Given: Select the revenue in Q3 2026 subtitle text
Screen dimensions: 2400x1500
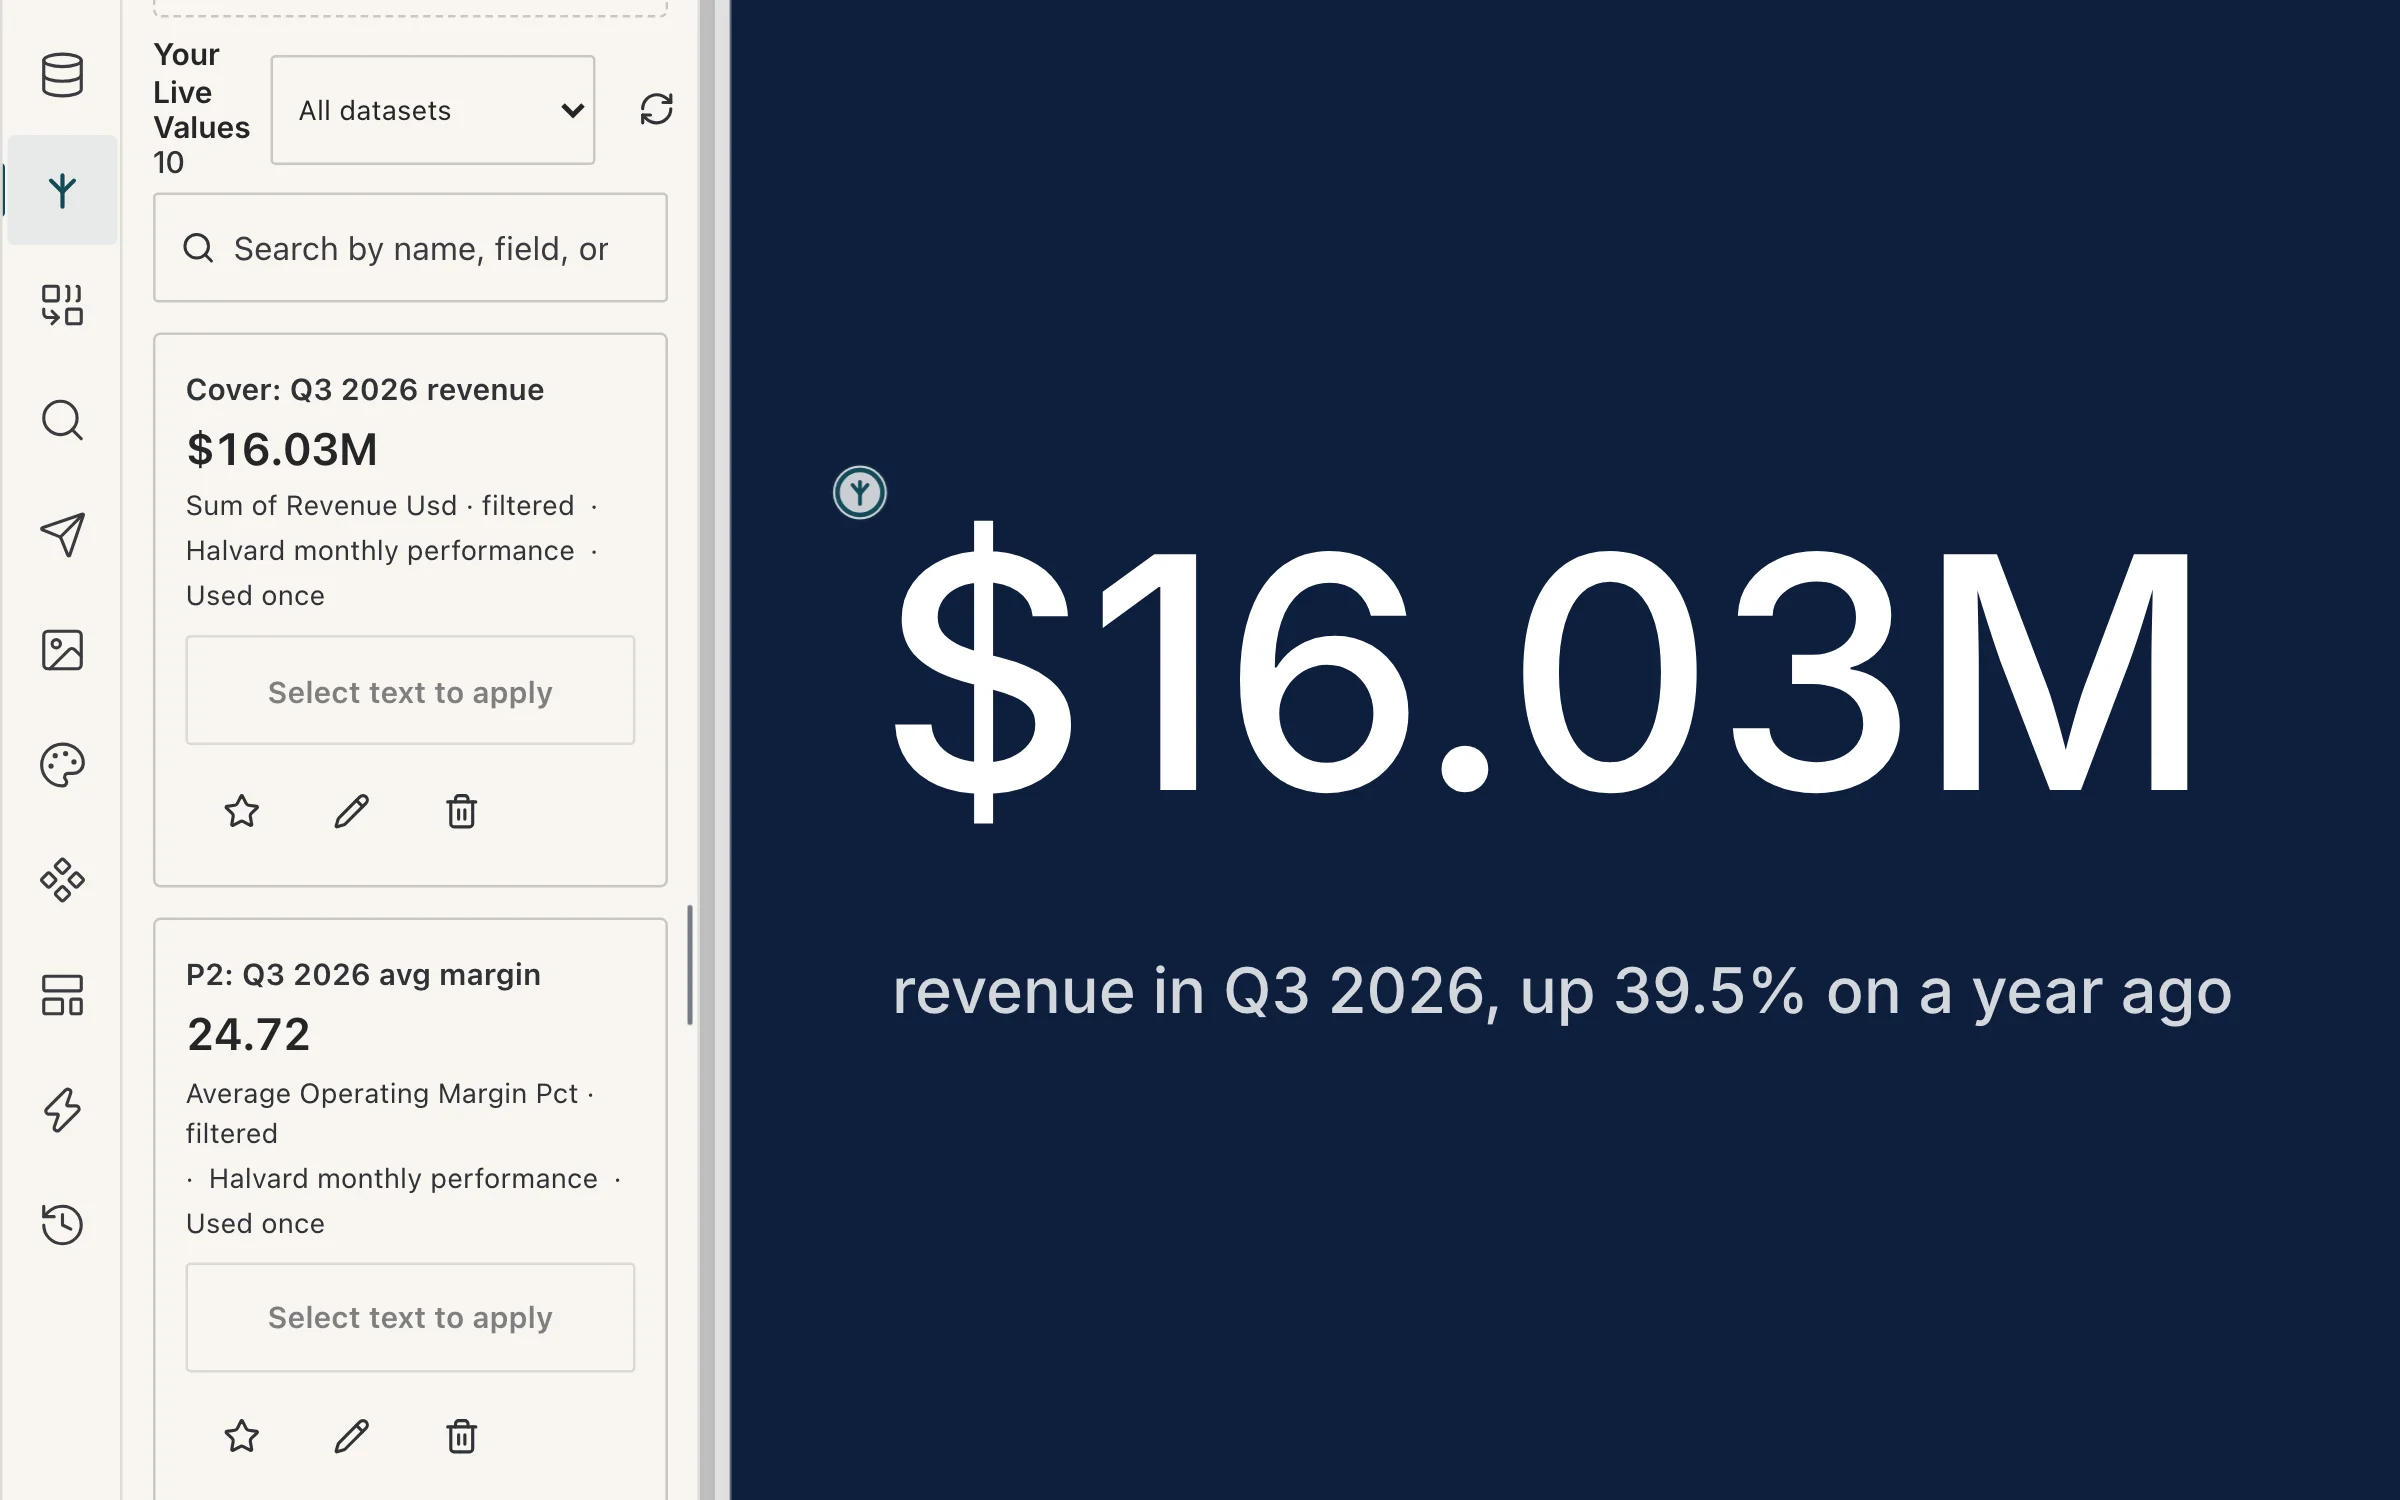Looking at the screenshot, I should click(1562, 991).
